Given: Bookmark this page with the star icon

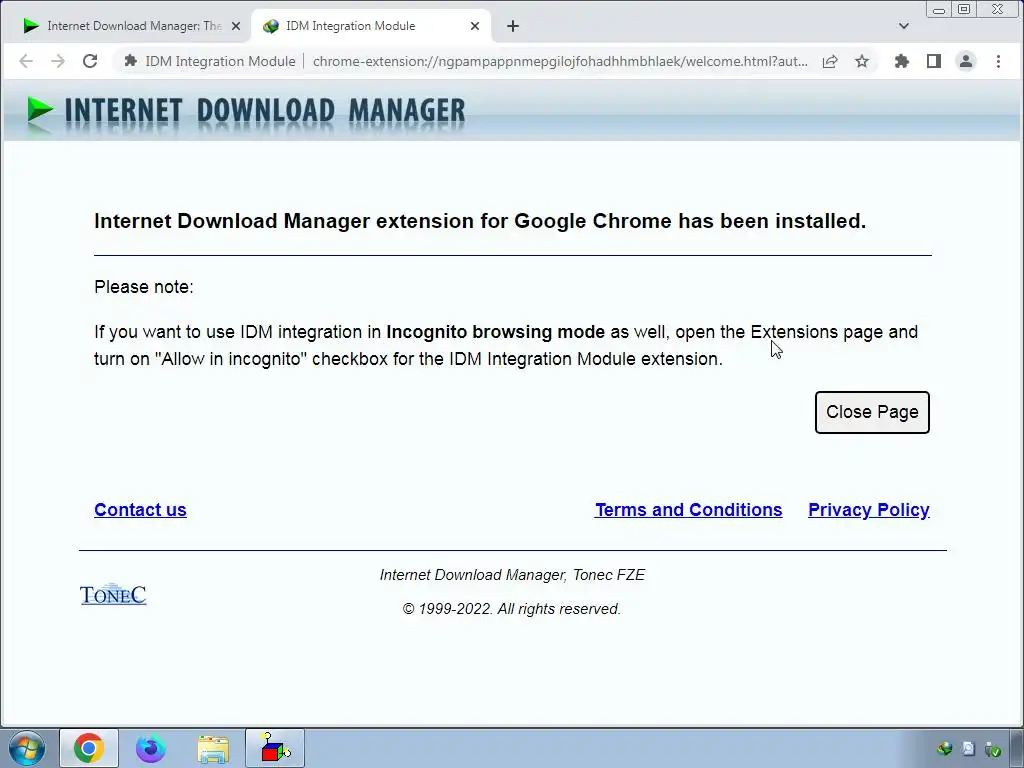Looking at the screenshot, I should tap(862, 61).
